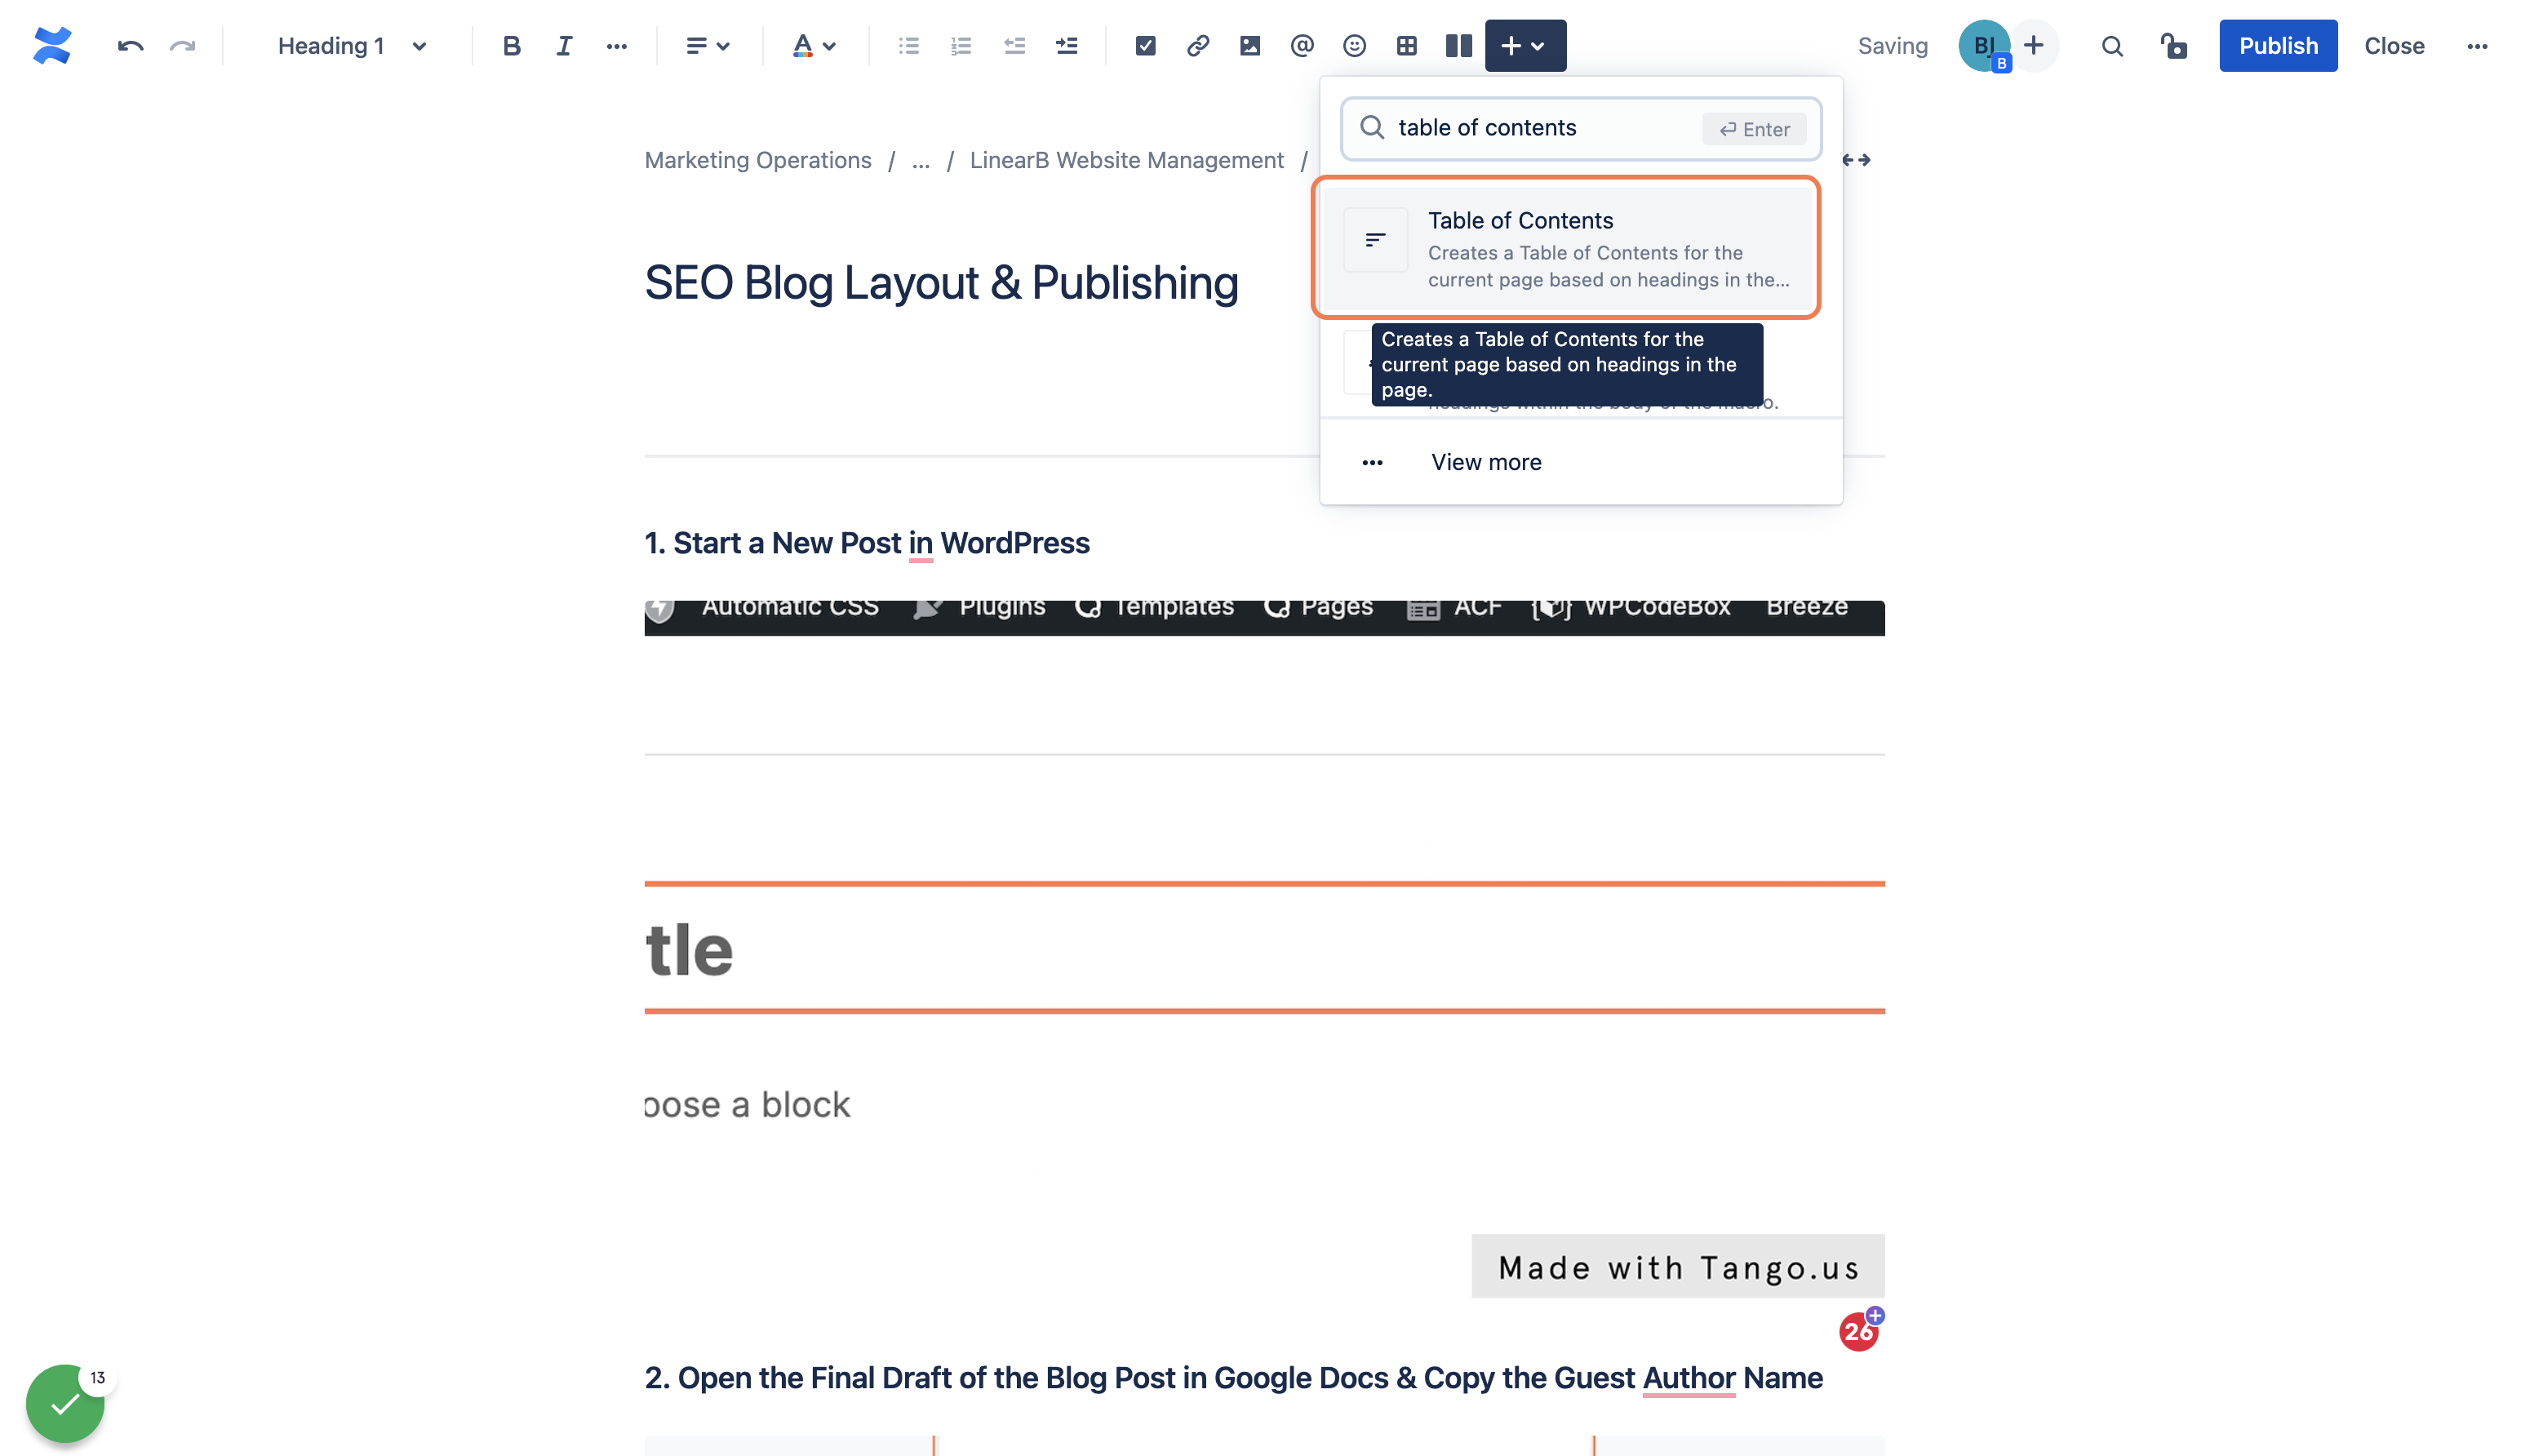The height and width of the screenshot is (1456, 2543).
Task: Open the green checkmark widget with 13 badge
Action: pyautogui.click(x=65, y=1403)
